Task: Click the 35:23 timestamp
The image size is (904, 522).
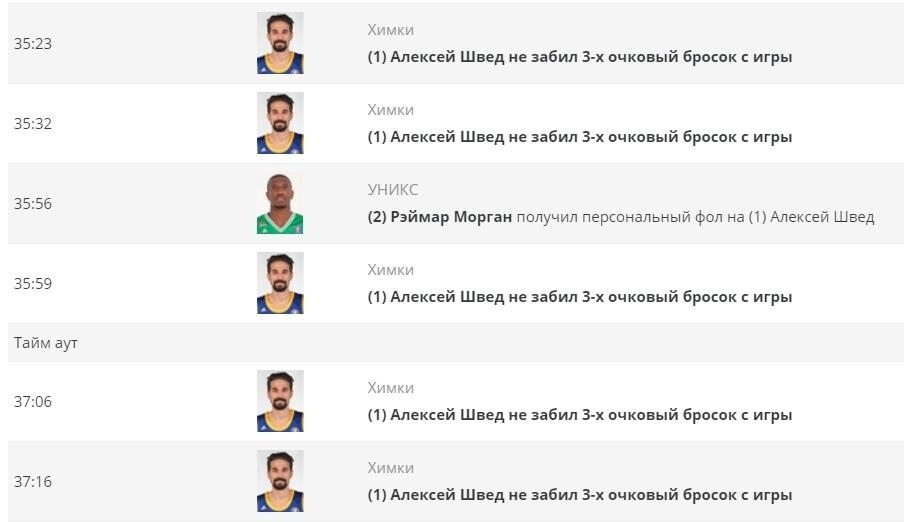Action: [33, 44]
